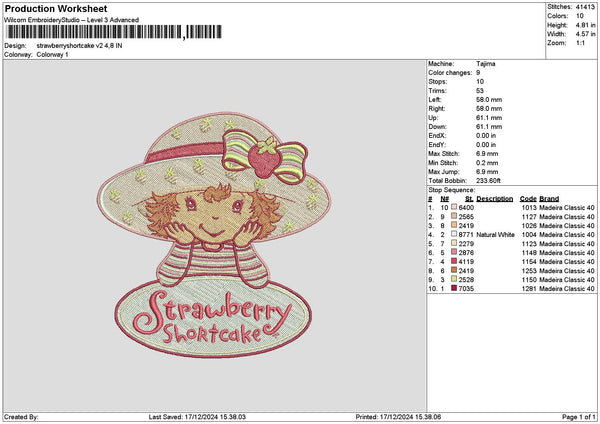Image resolution: width=600 pixels, height=424 pixels.
Task: Click the orange swatch for code 1253
Action: pyautogui.click(x=454, y=270)
